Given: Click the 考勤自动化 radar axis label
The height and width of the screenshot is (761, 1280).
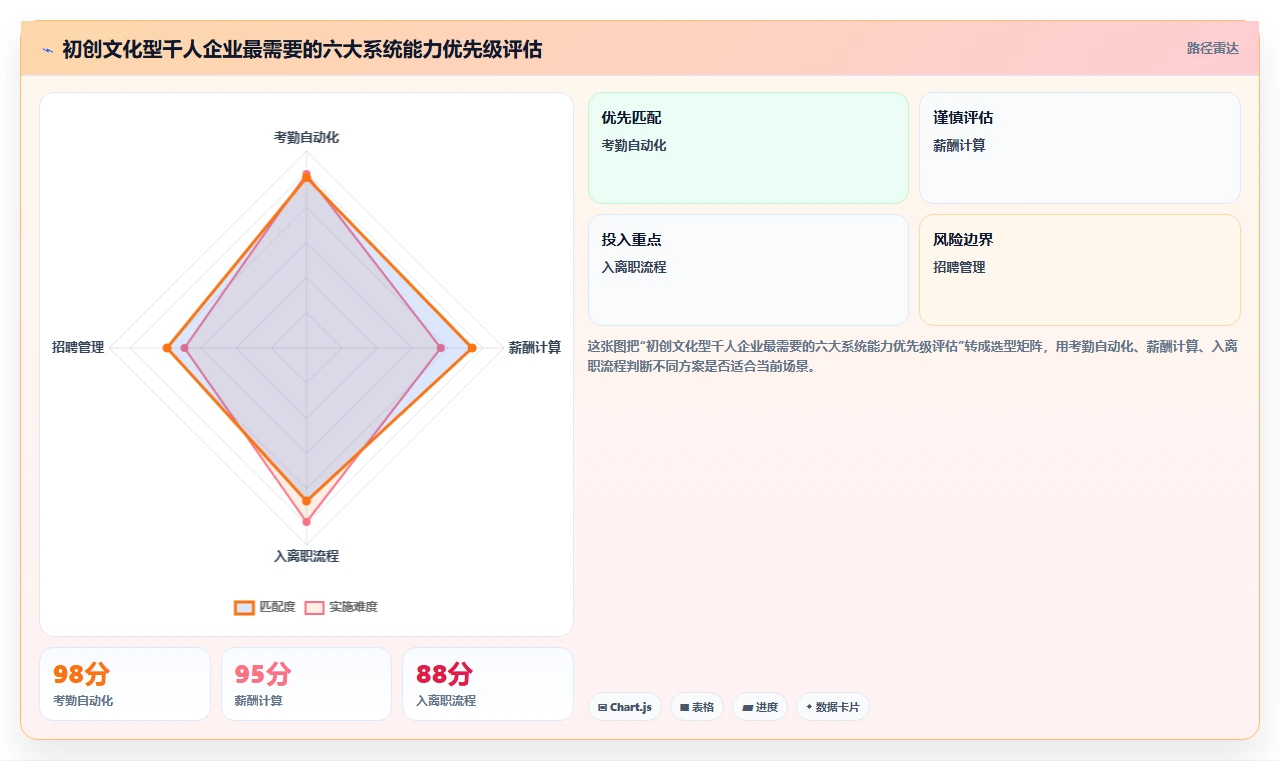Looking at the screenshot, I should (x=306, y=137).
